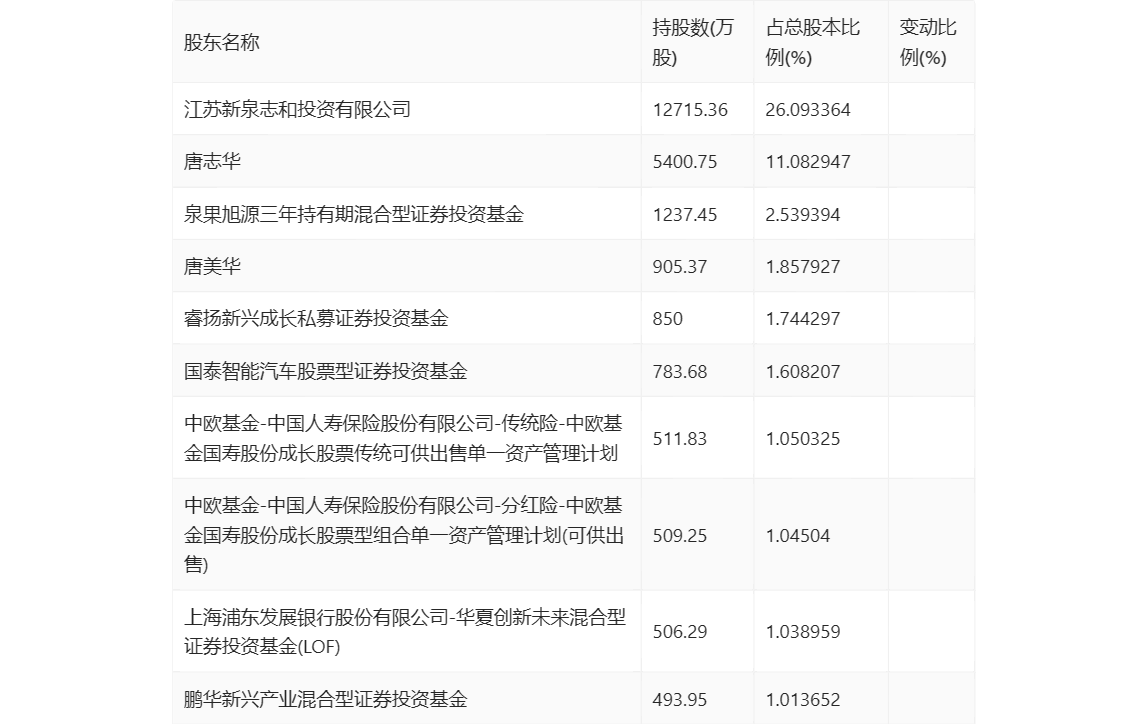Click the value 5400.75
Screen dimensions: 1148x724
685,162
